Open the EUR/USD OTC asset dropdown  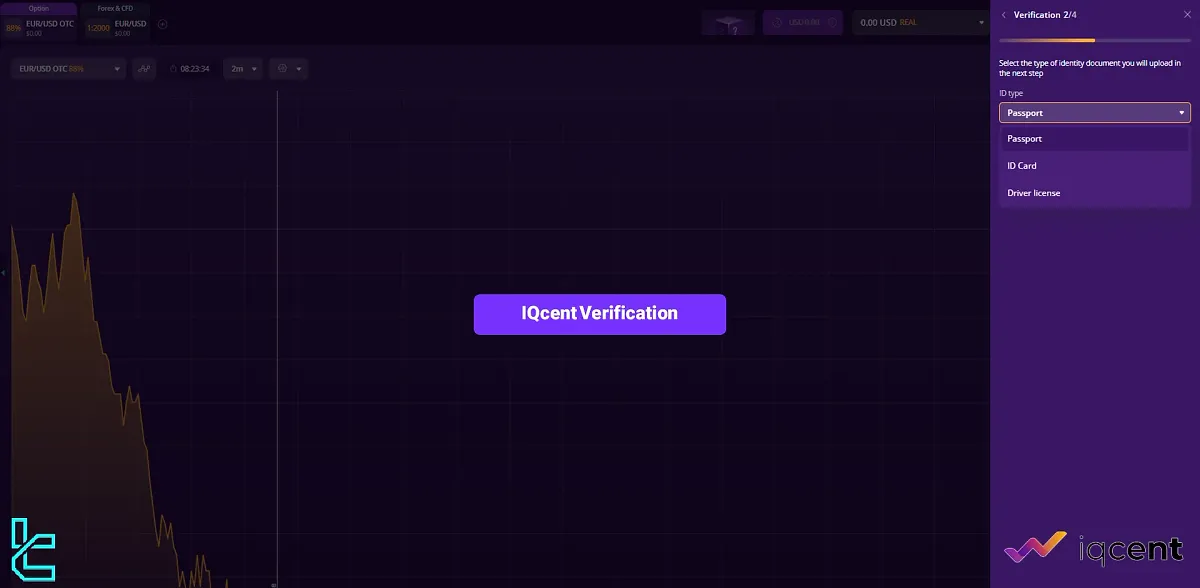coord(67,68)
